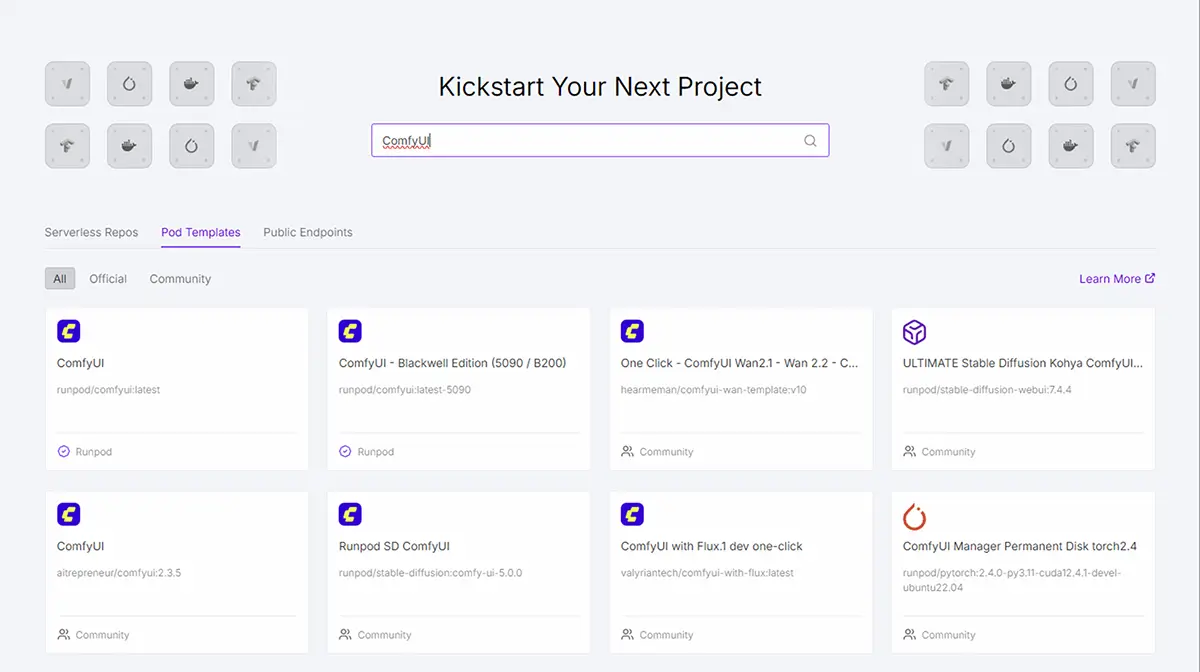The image size is (1200, 672).
Task: Click the ComfyUI Blackwell Edition logo icon
Action: (x=350, y=332)
